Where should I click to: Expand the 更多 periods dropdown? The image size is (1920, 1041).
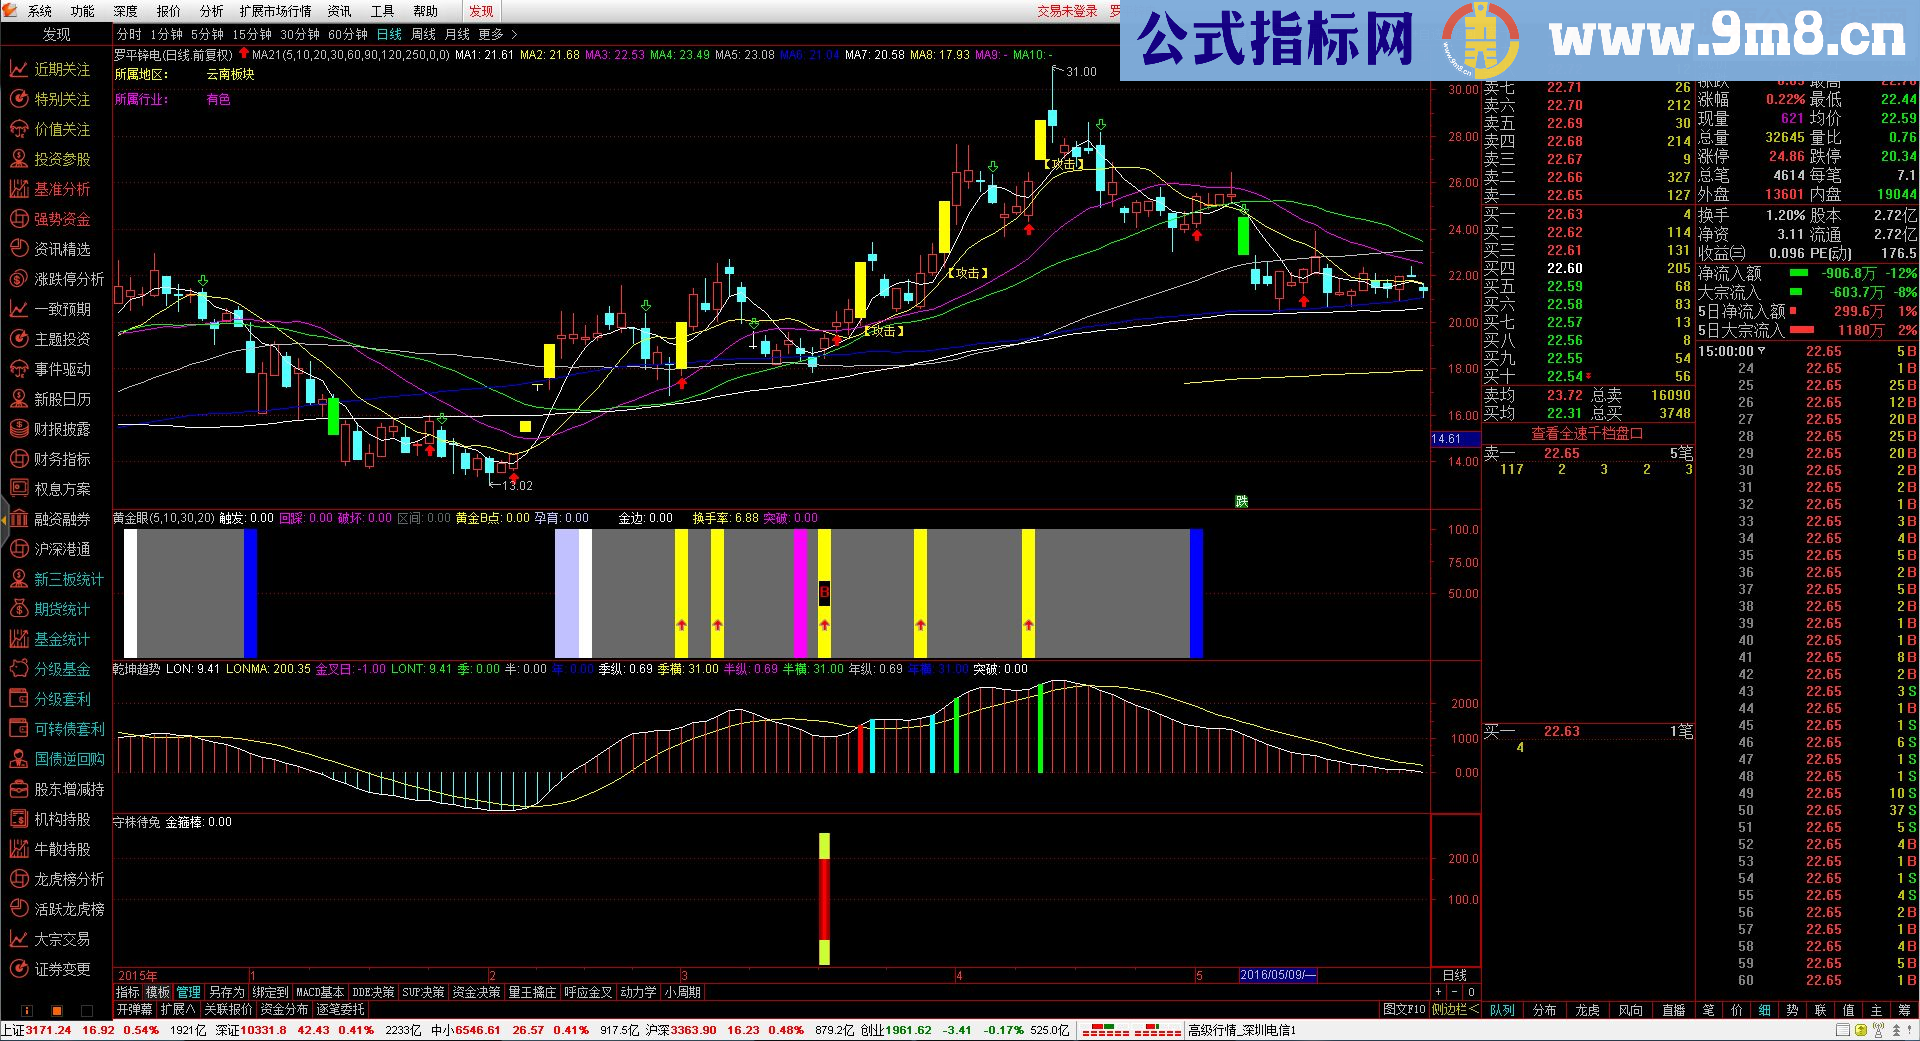[491, 35]
